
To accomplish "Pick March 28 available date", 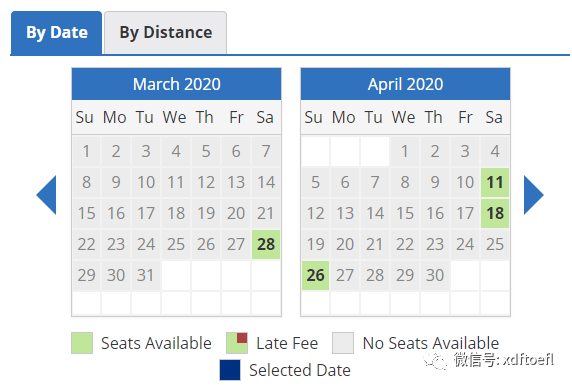I will [266, 244].
